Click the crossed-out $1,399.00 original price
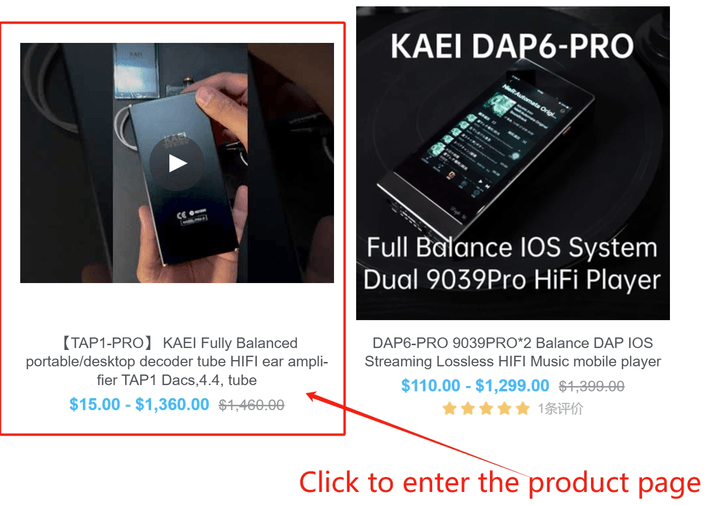Screen dimensions: 720x505 tap(591, 386)
